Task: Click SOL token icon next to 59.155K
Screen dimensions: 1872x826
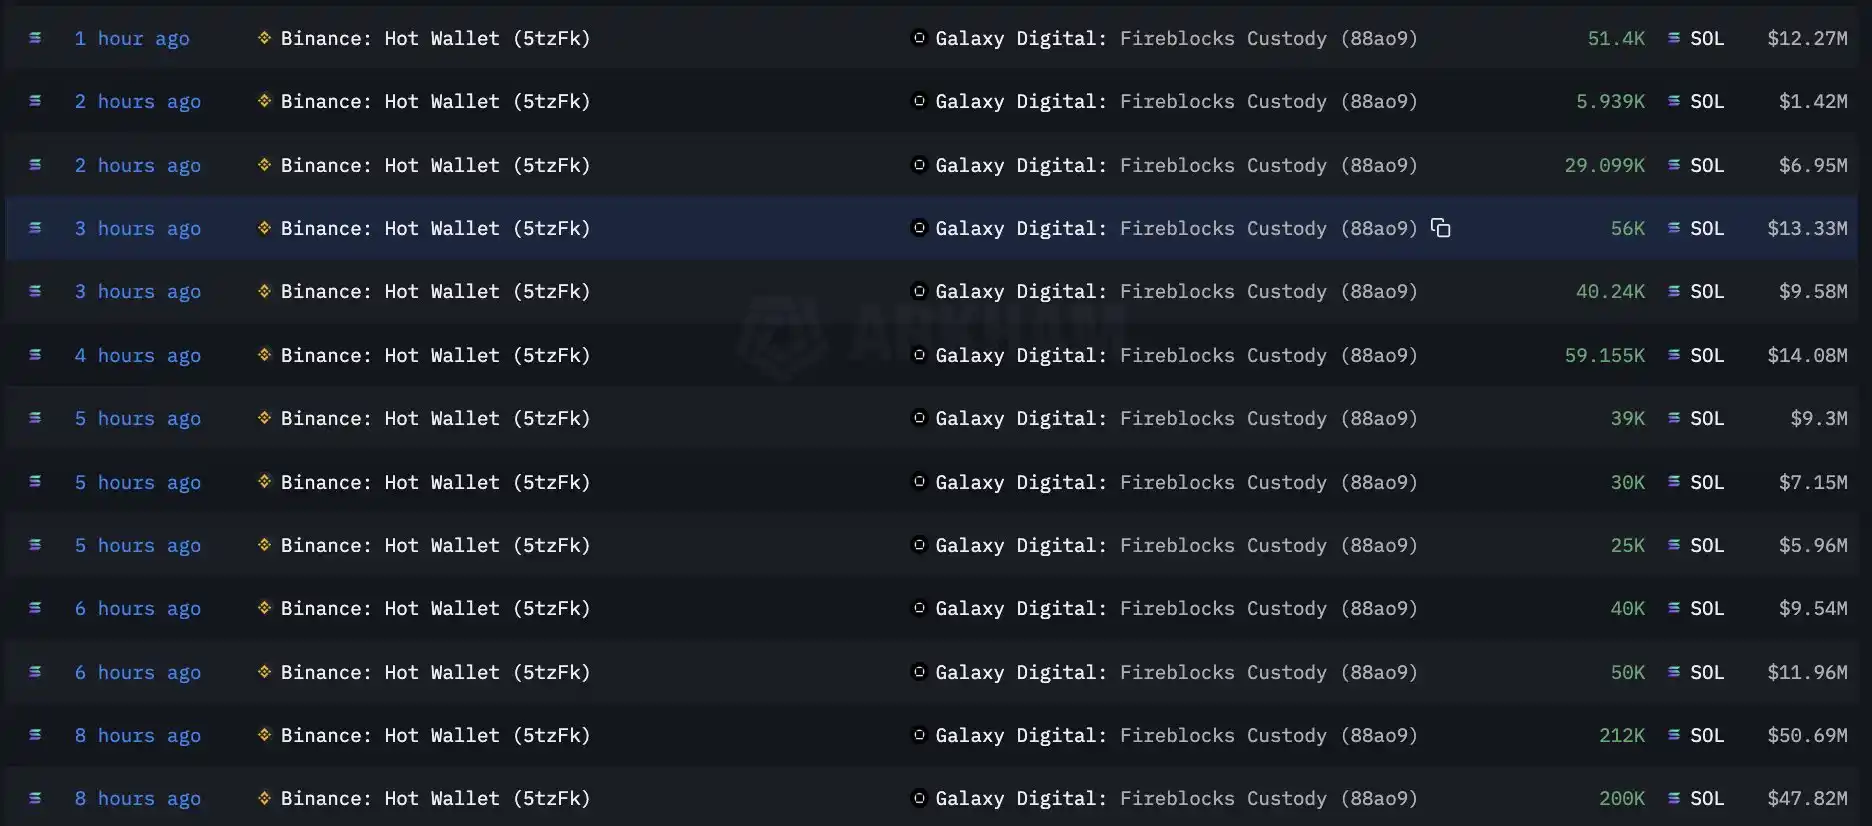Action: tap(1673, 355)
